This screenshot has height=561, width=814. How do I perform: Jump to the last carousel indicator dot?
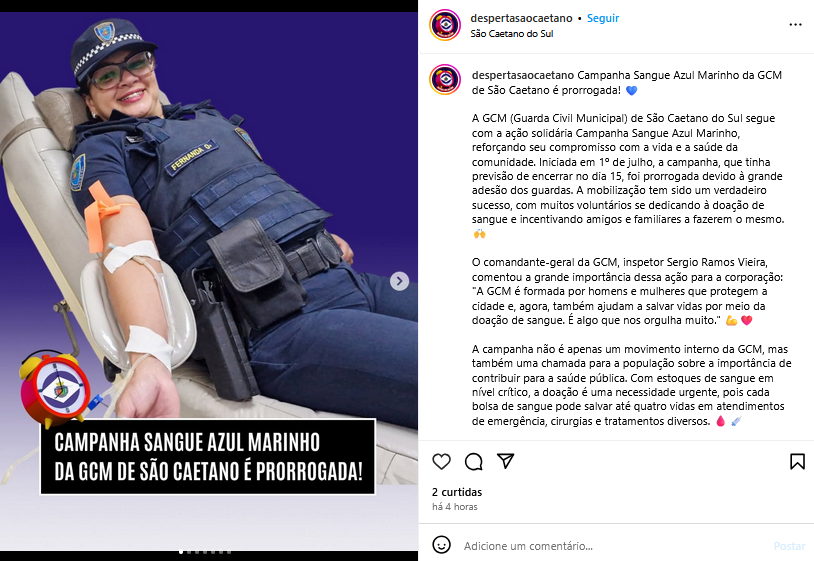tap(229, 552)
